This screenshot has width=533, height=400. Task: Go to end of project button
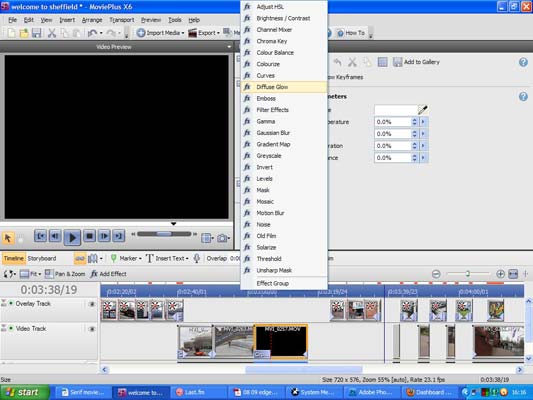(119, 236)
